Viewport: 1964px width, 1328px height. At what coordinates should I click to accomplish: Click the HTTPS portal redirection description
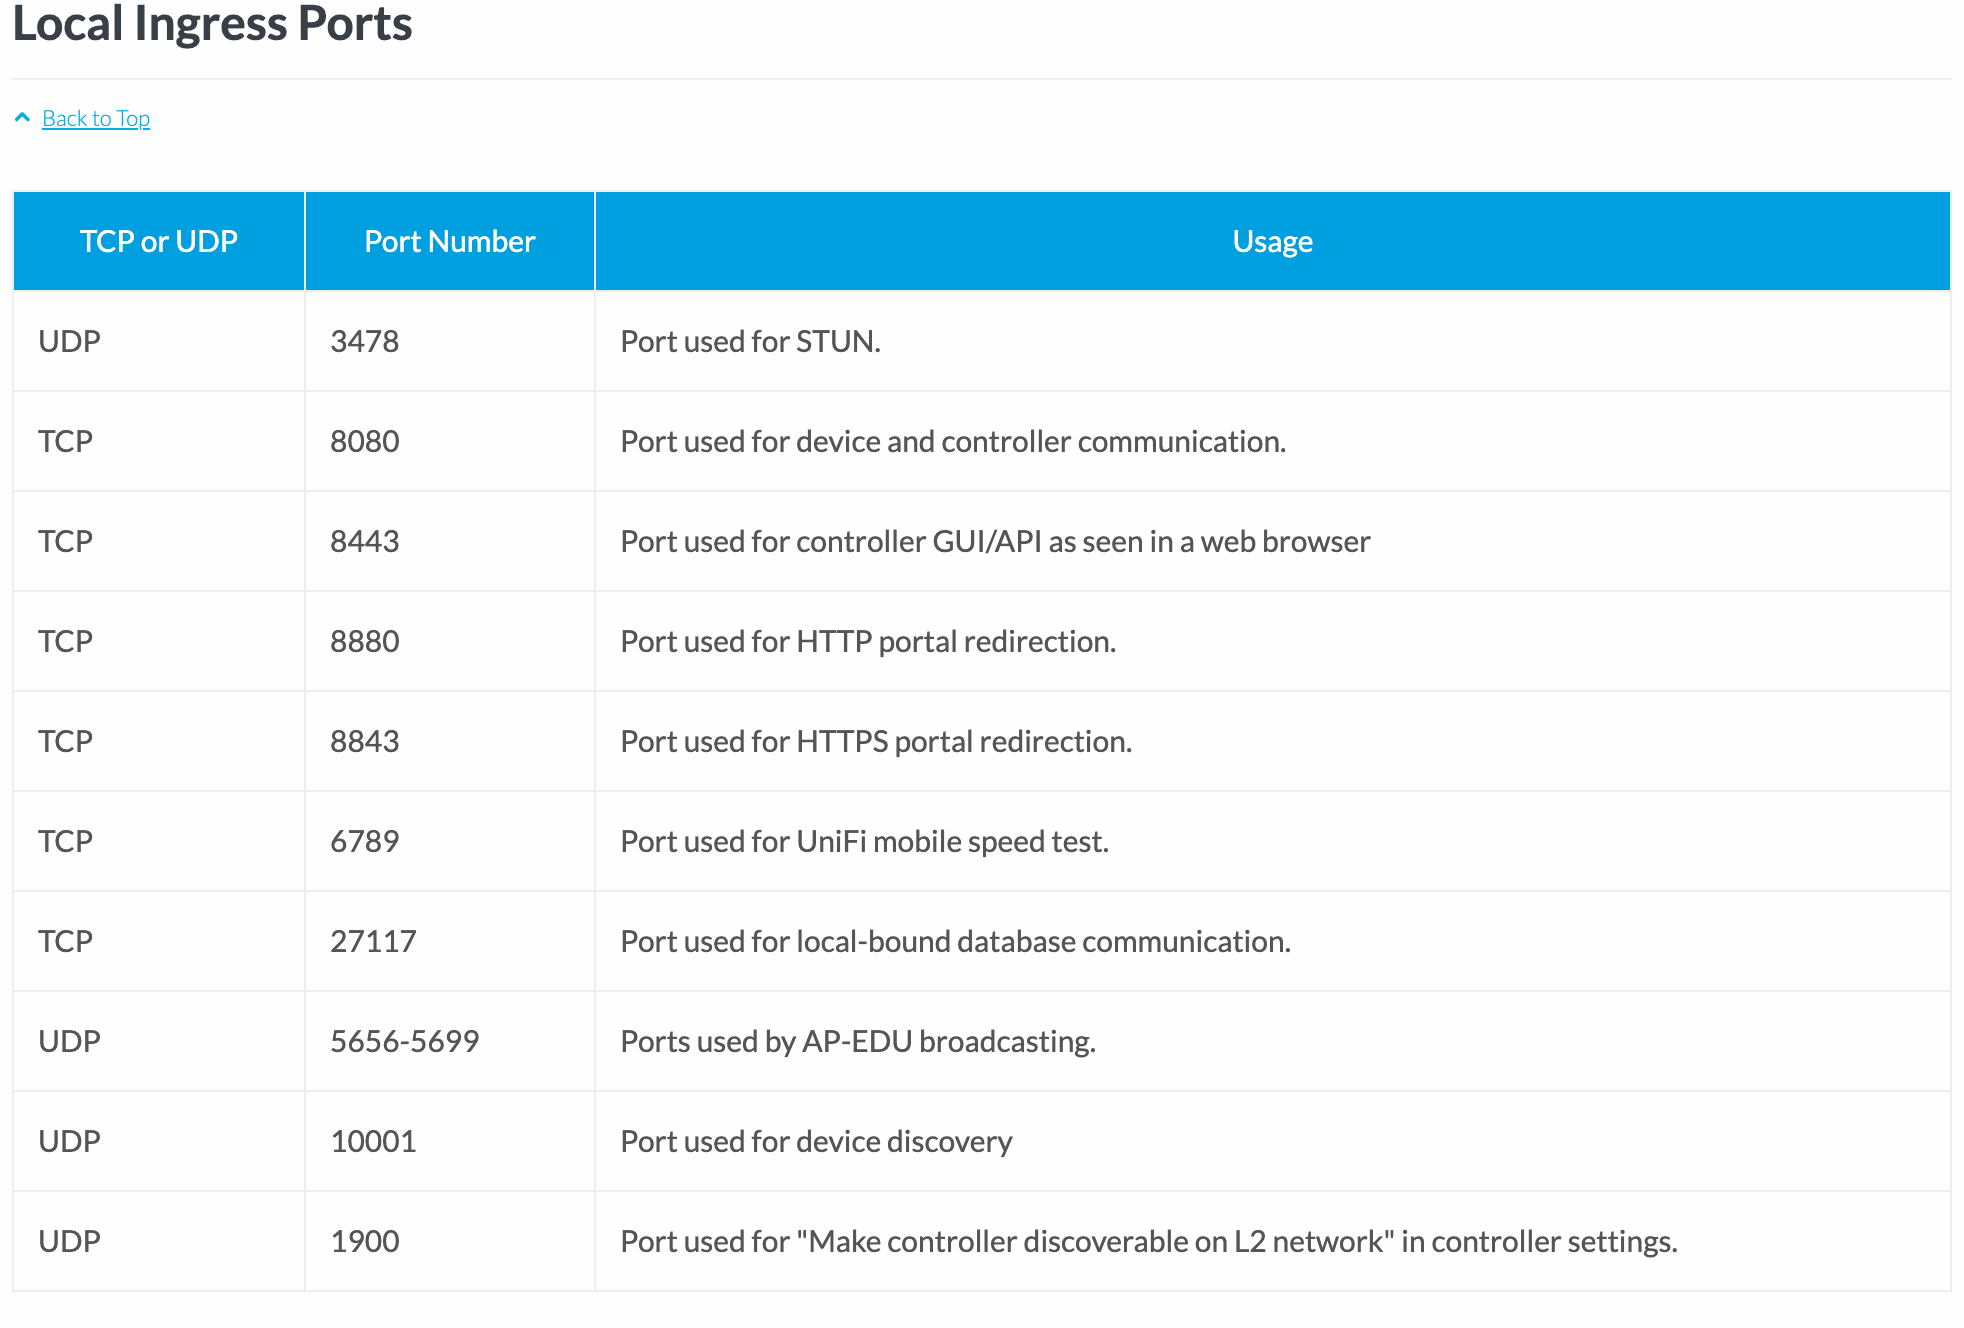[876, 741]
